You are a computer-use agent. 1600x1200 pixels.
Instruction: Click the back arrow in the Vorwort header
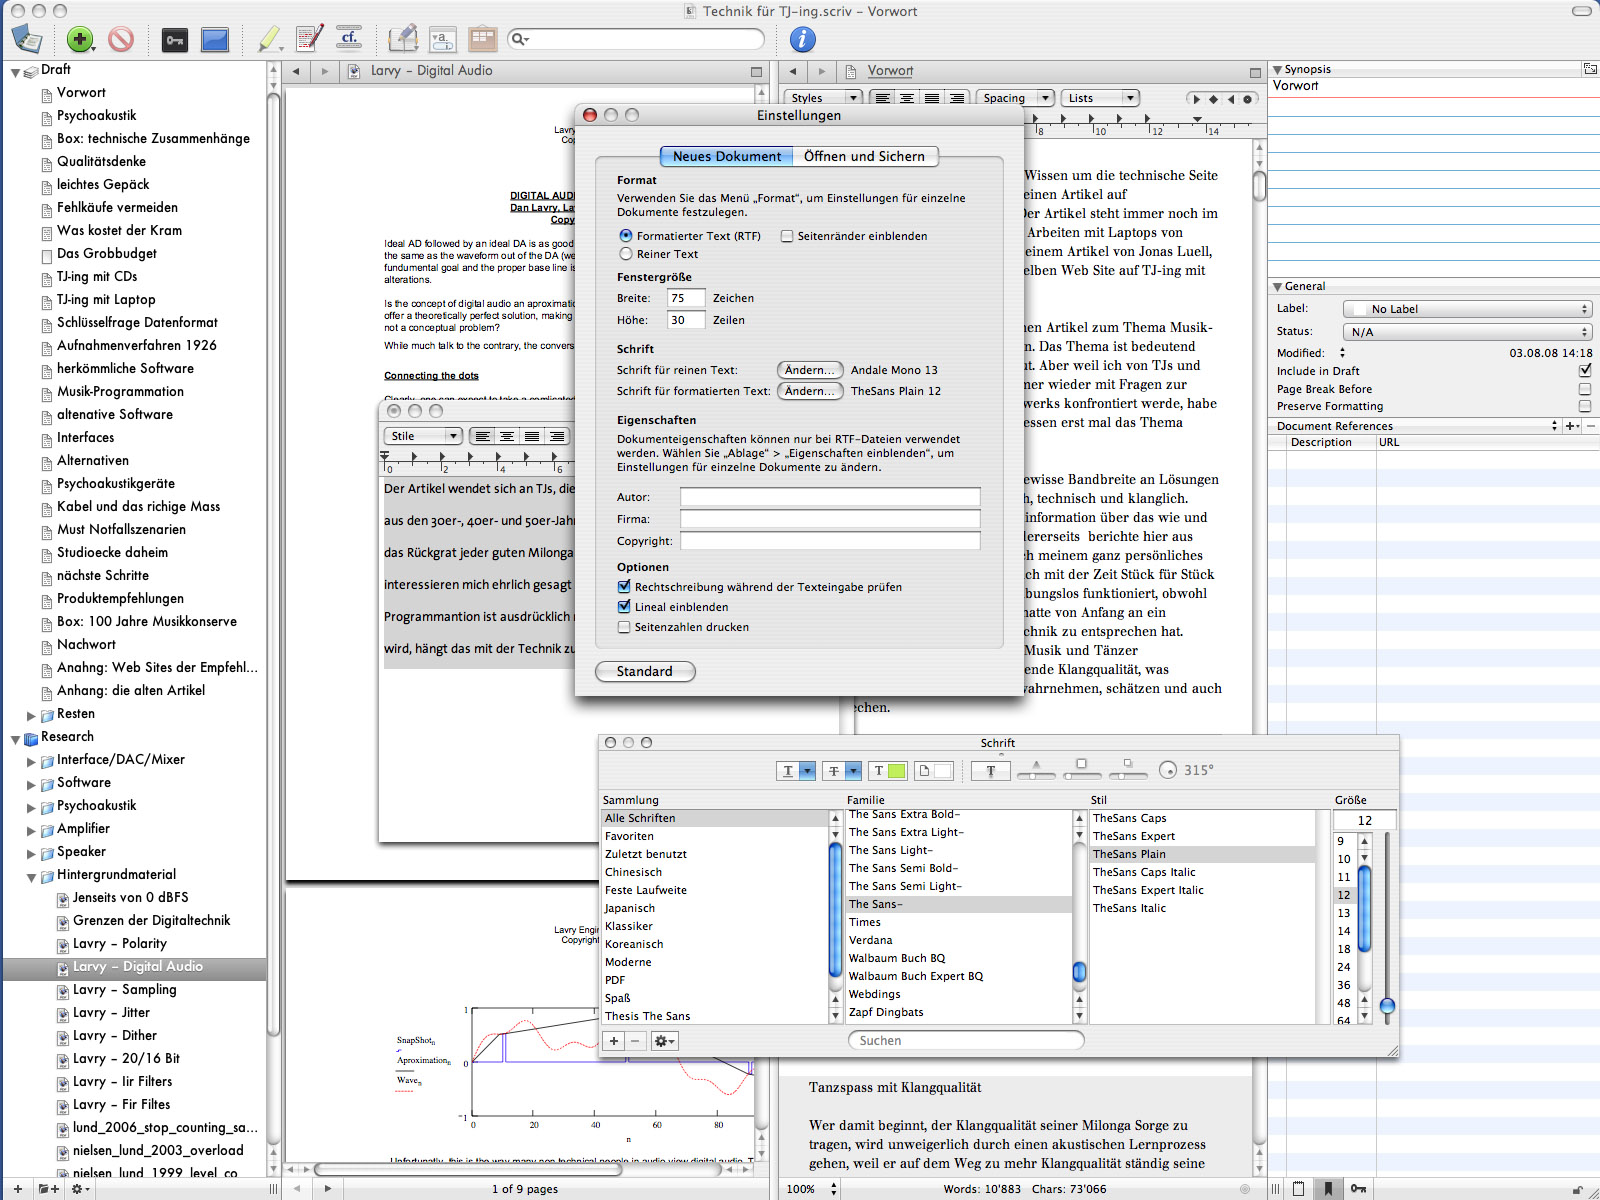point(793,71)
